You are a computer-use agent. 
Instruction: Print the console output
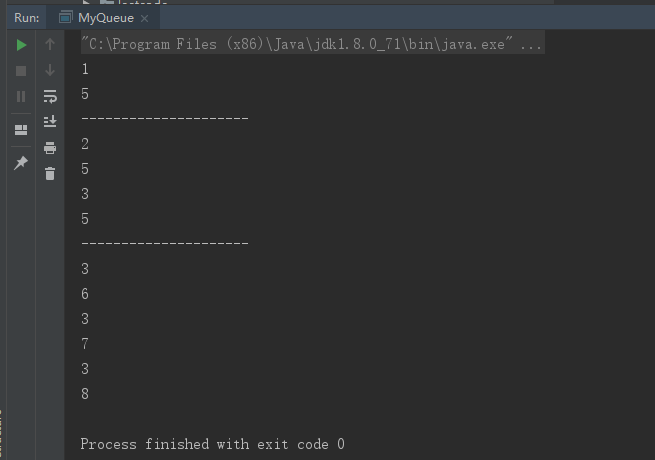pos(50,147)
